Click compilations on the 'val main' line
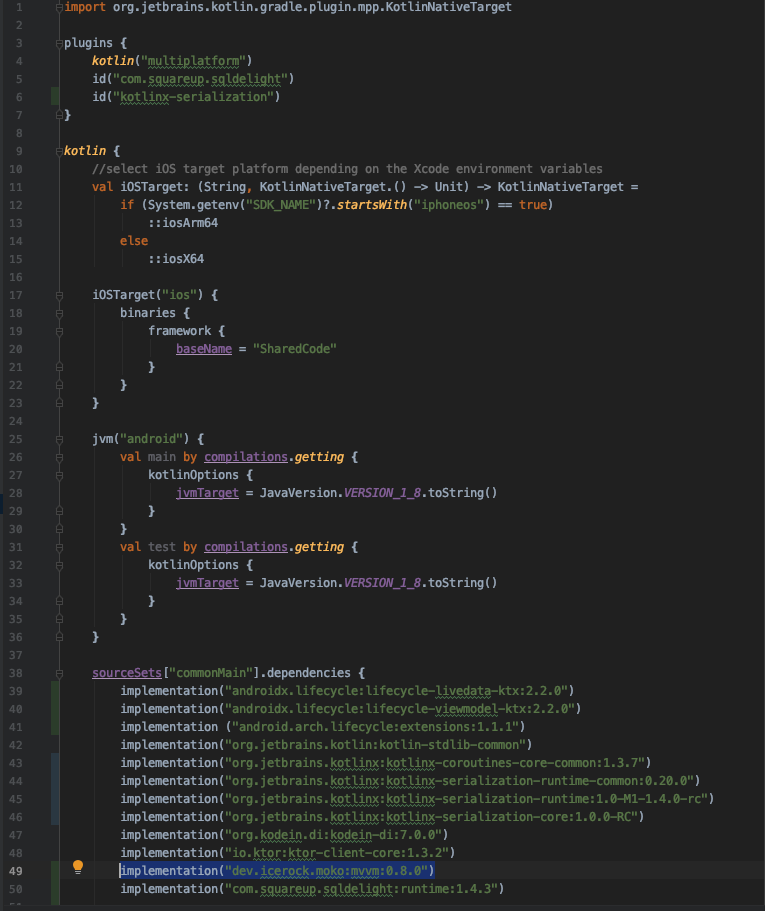This screenshot has width=765, height=911. pos(246,457)
